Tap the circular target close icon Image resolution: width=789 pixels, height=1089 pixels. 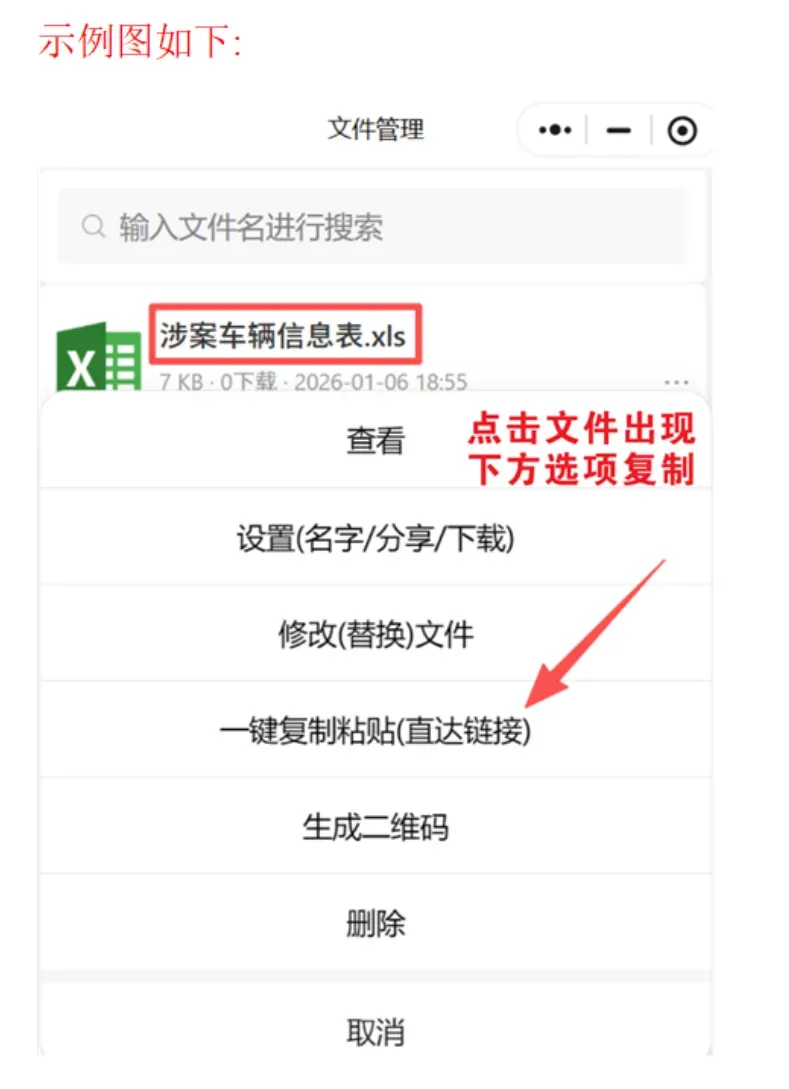point(682,131)
